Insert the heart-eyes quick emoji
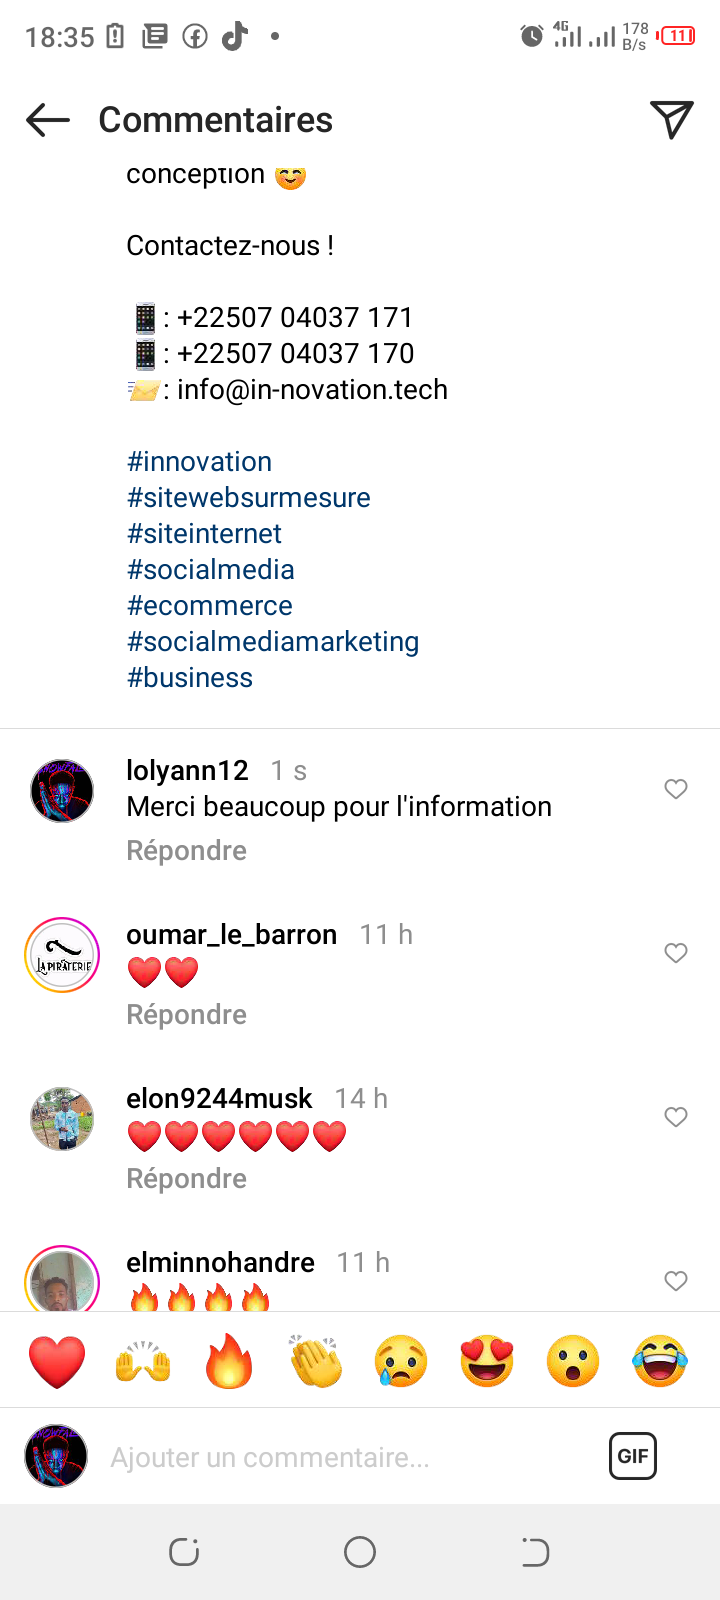The image size is (720, 1600). click(x=487, y=1361)
